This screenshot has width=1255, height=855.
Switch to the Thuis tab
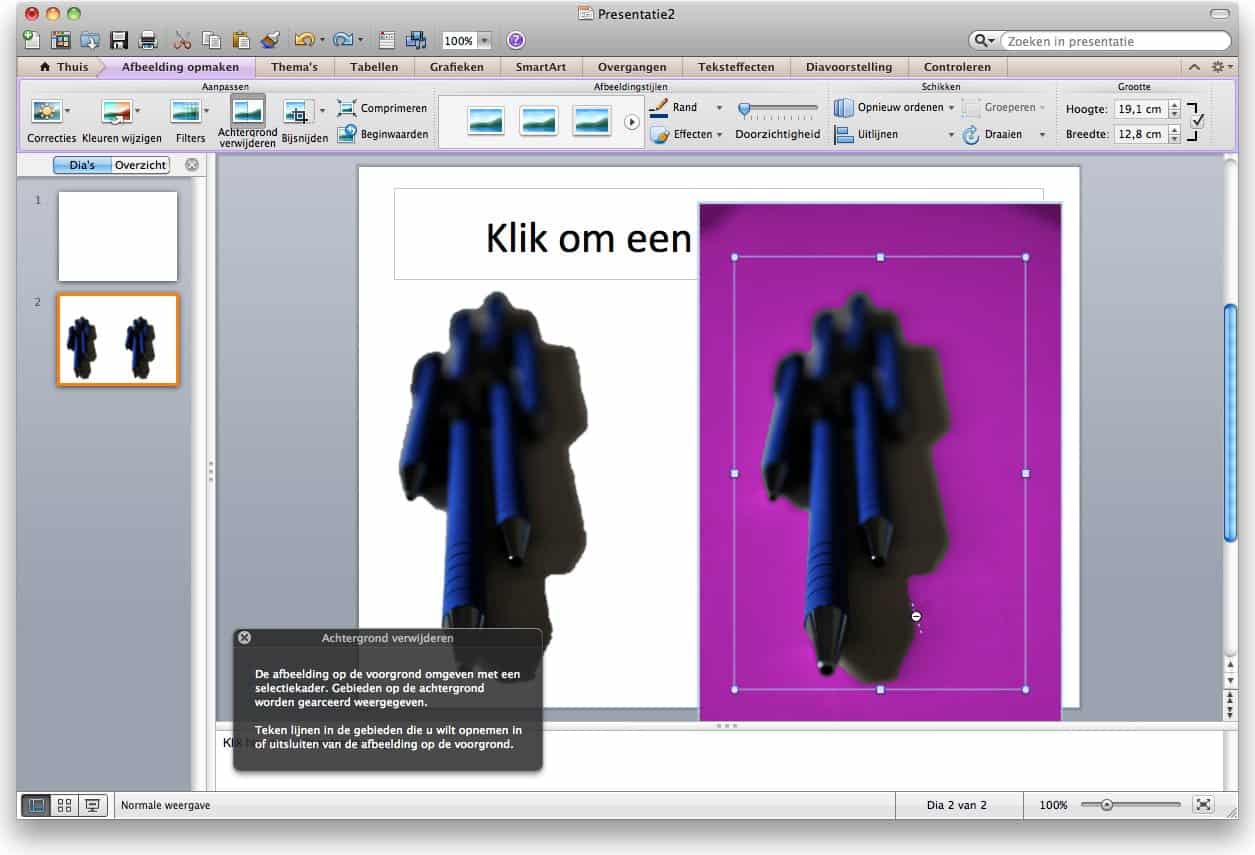[64, 67]
